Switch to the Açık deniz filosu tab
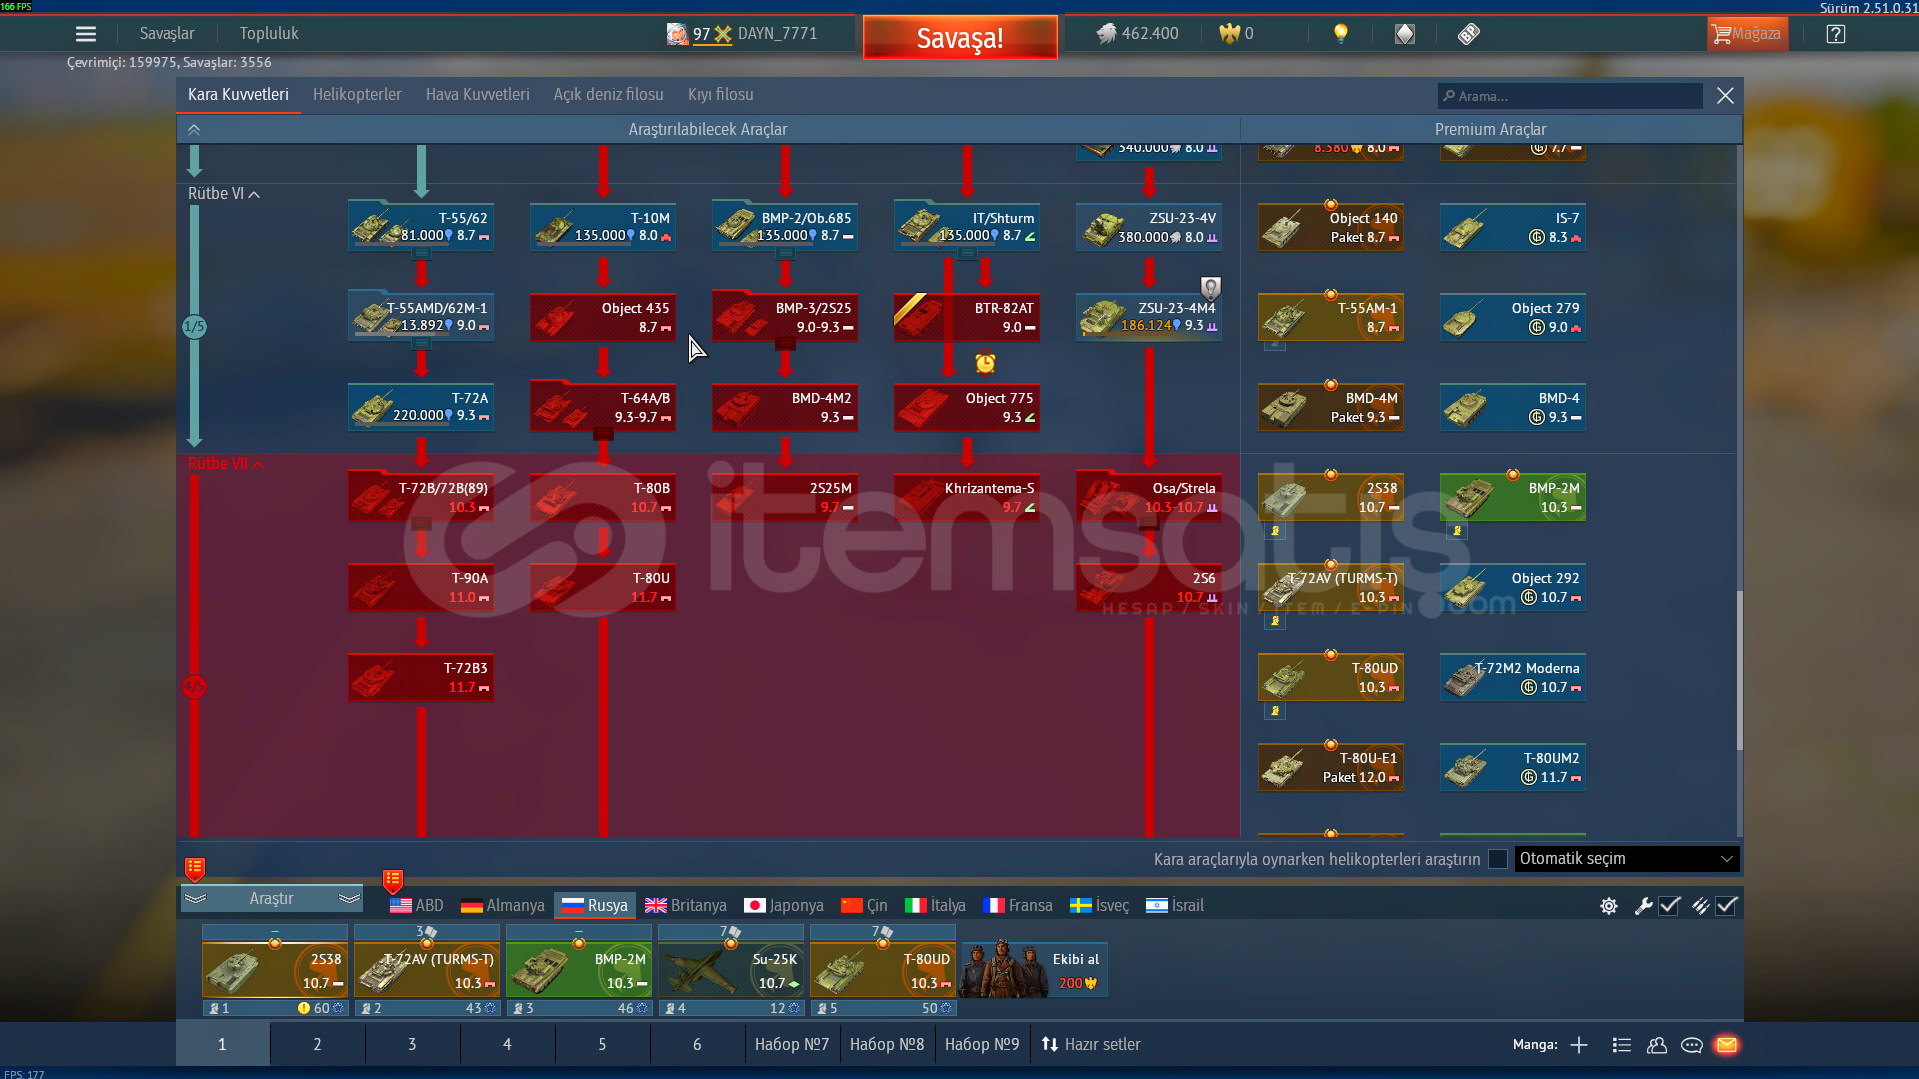1919x1079 pixels. 609,95
